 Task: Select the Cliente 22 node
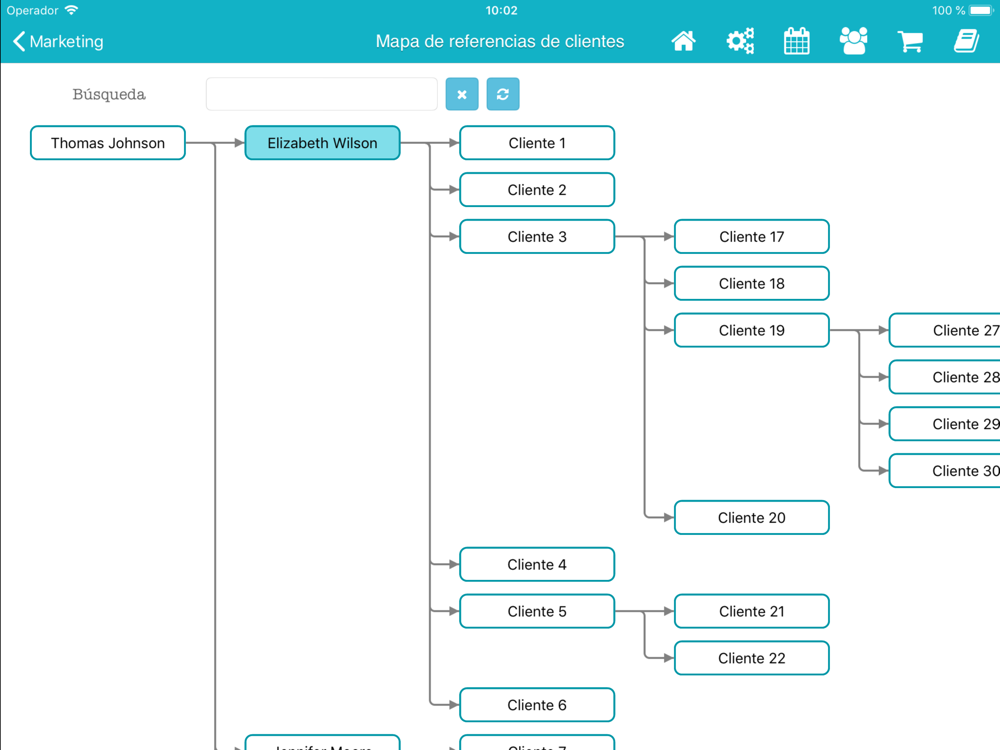751,658
